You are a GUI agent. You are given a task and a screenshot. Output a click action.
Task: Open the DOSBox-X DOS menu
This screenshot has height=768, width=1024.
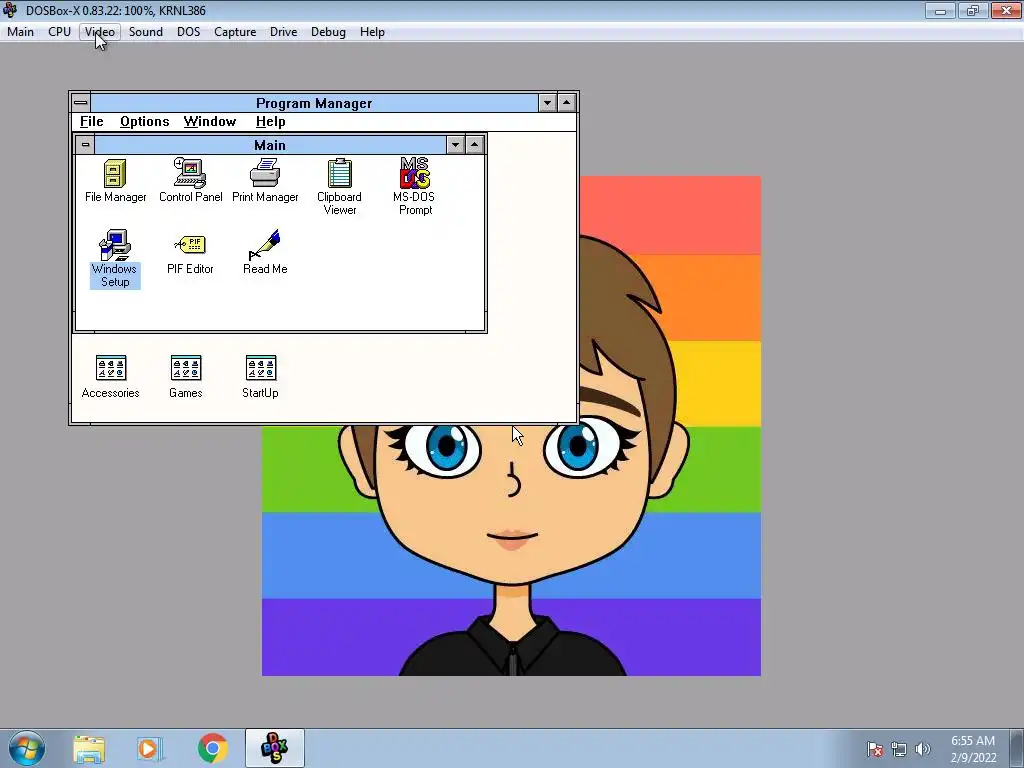click(x=189, y=32)
